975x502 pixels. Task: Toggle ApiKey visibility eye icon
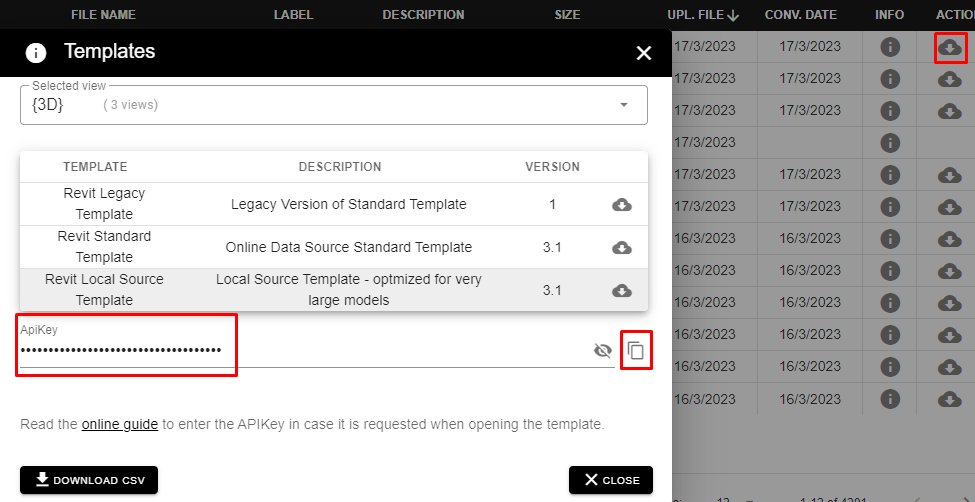602,350
